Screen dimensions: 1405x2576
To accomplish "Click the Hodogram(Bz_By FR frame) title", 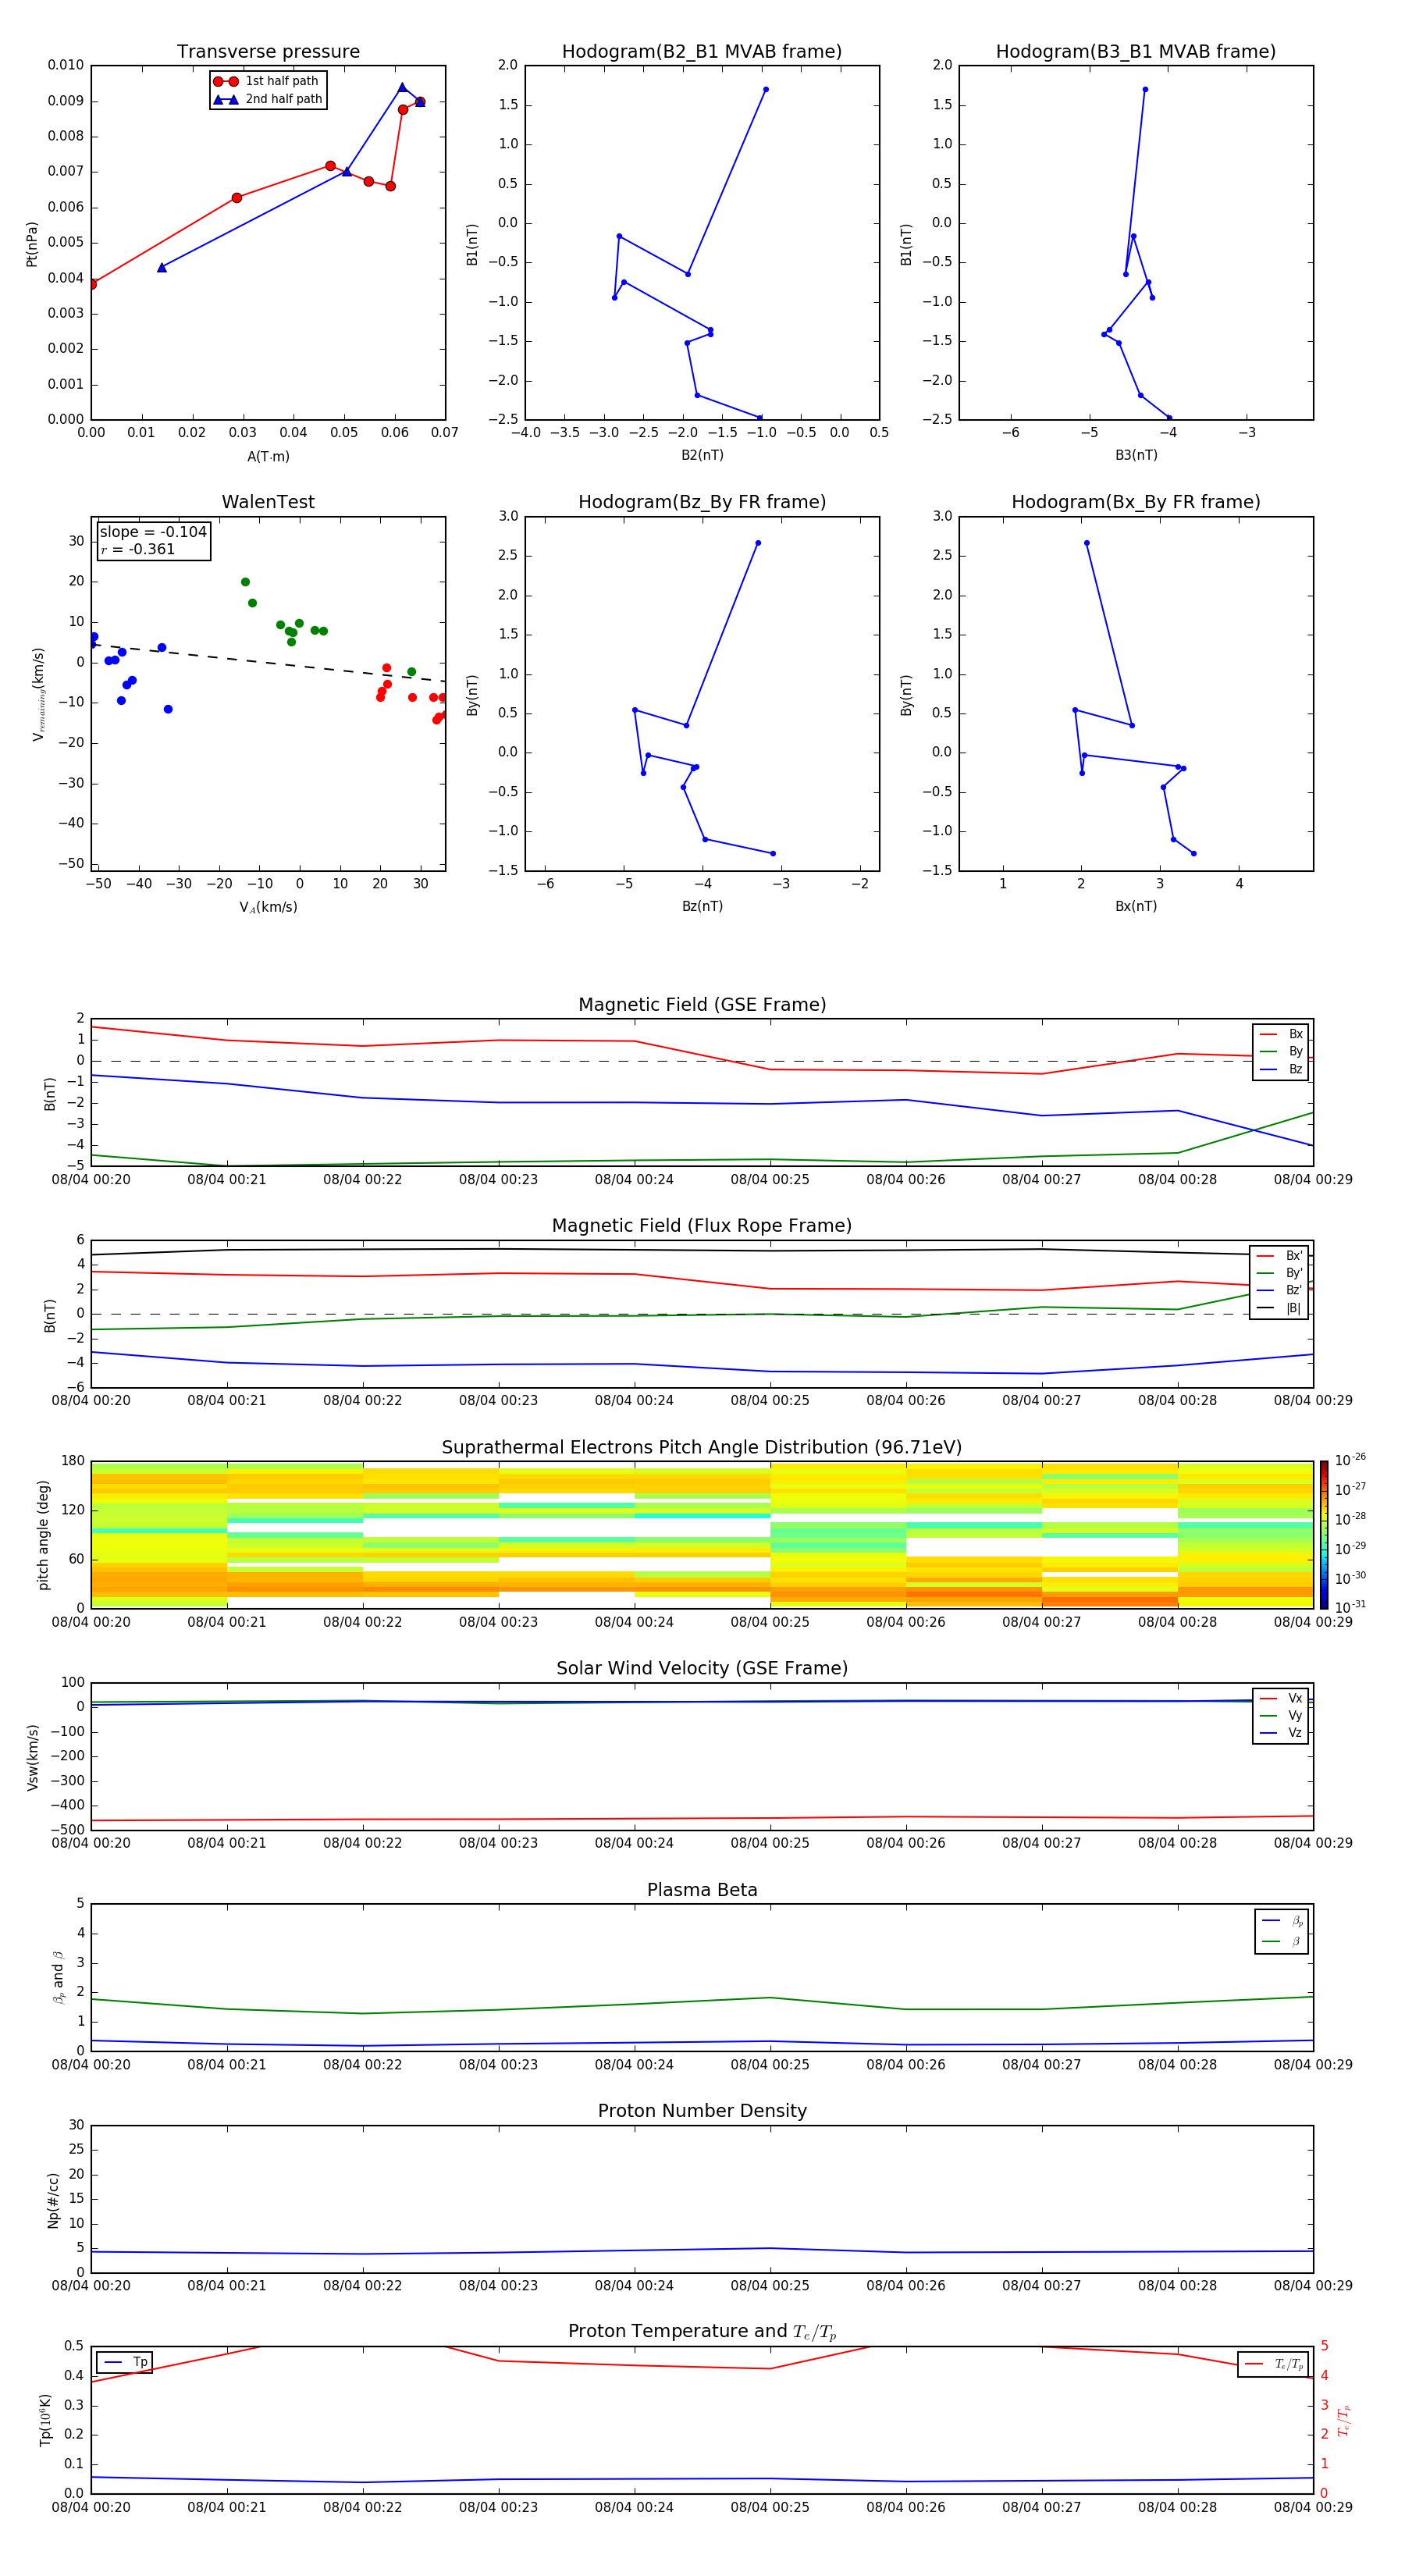I will pyautogui.click(x=702, y=502).
